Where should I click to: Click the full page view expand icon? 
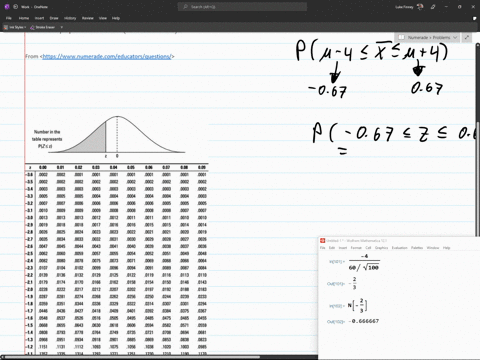pyautogui.click(x=467, y=37)
